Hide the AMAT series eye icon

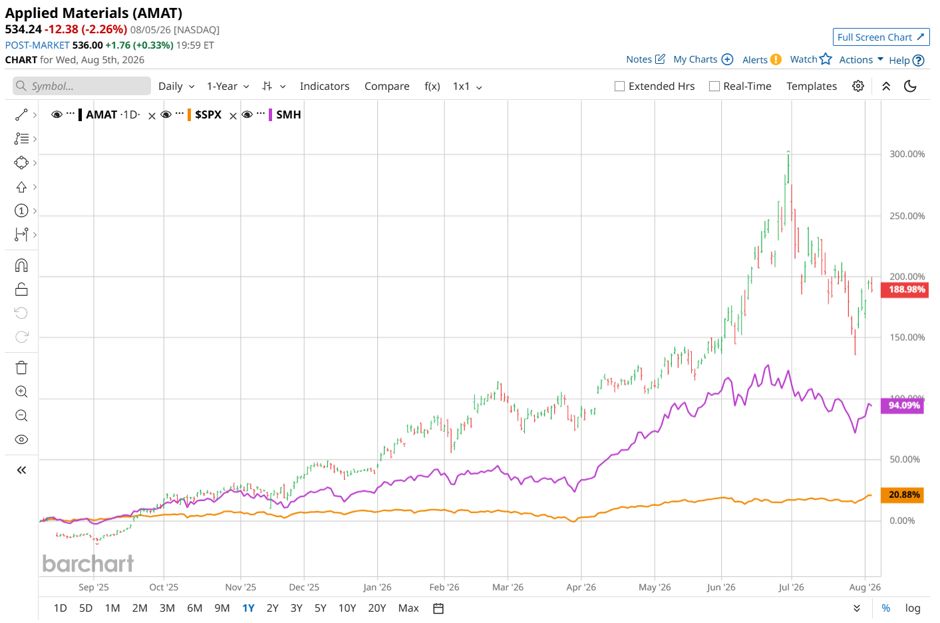[x=57, y=115]
